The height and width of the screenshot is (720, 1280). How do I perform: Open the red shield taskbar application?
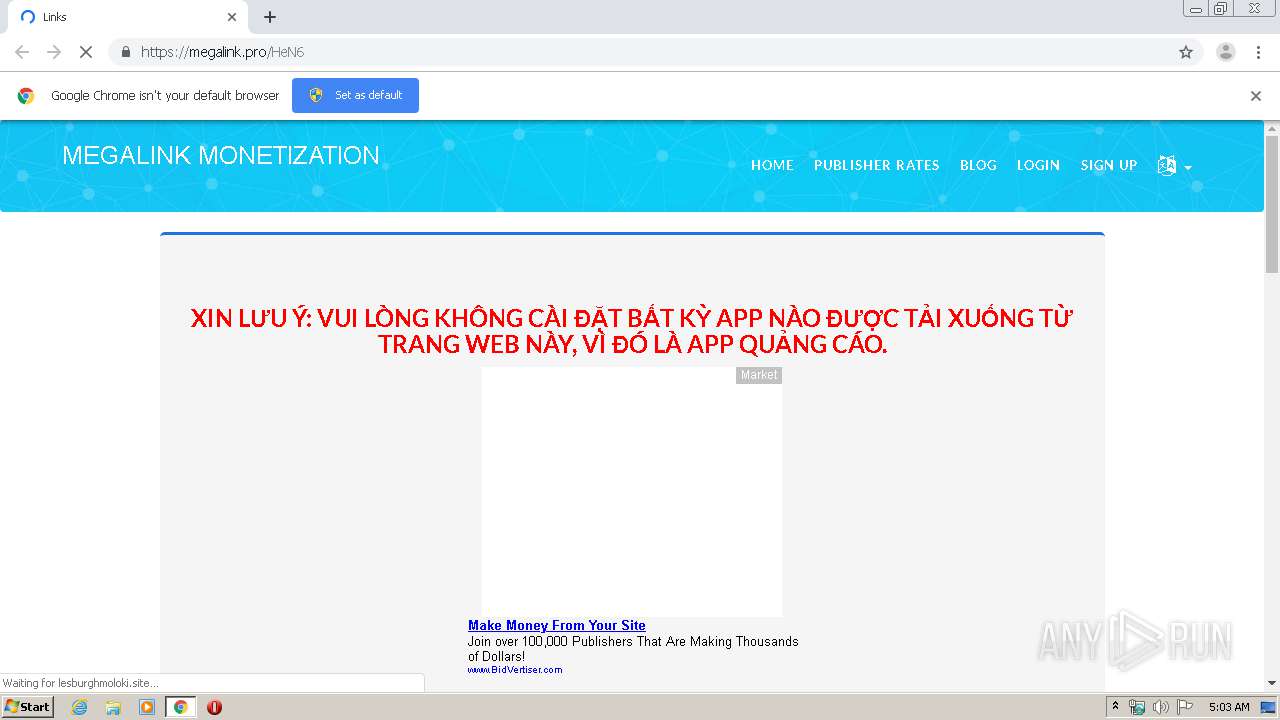[214, 707]
